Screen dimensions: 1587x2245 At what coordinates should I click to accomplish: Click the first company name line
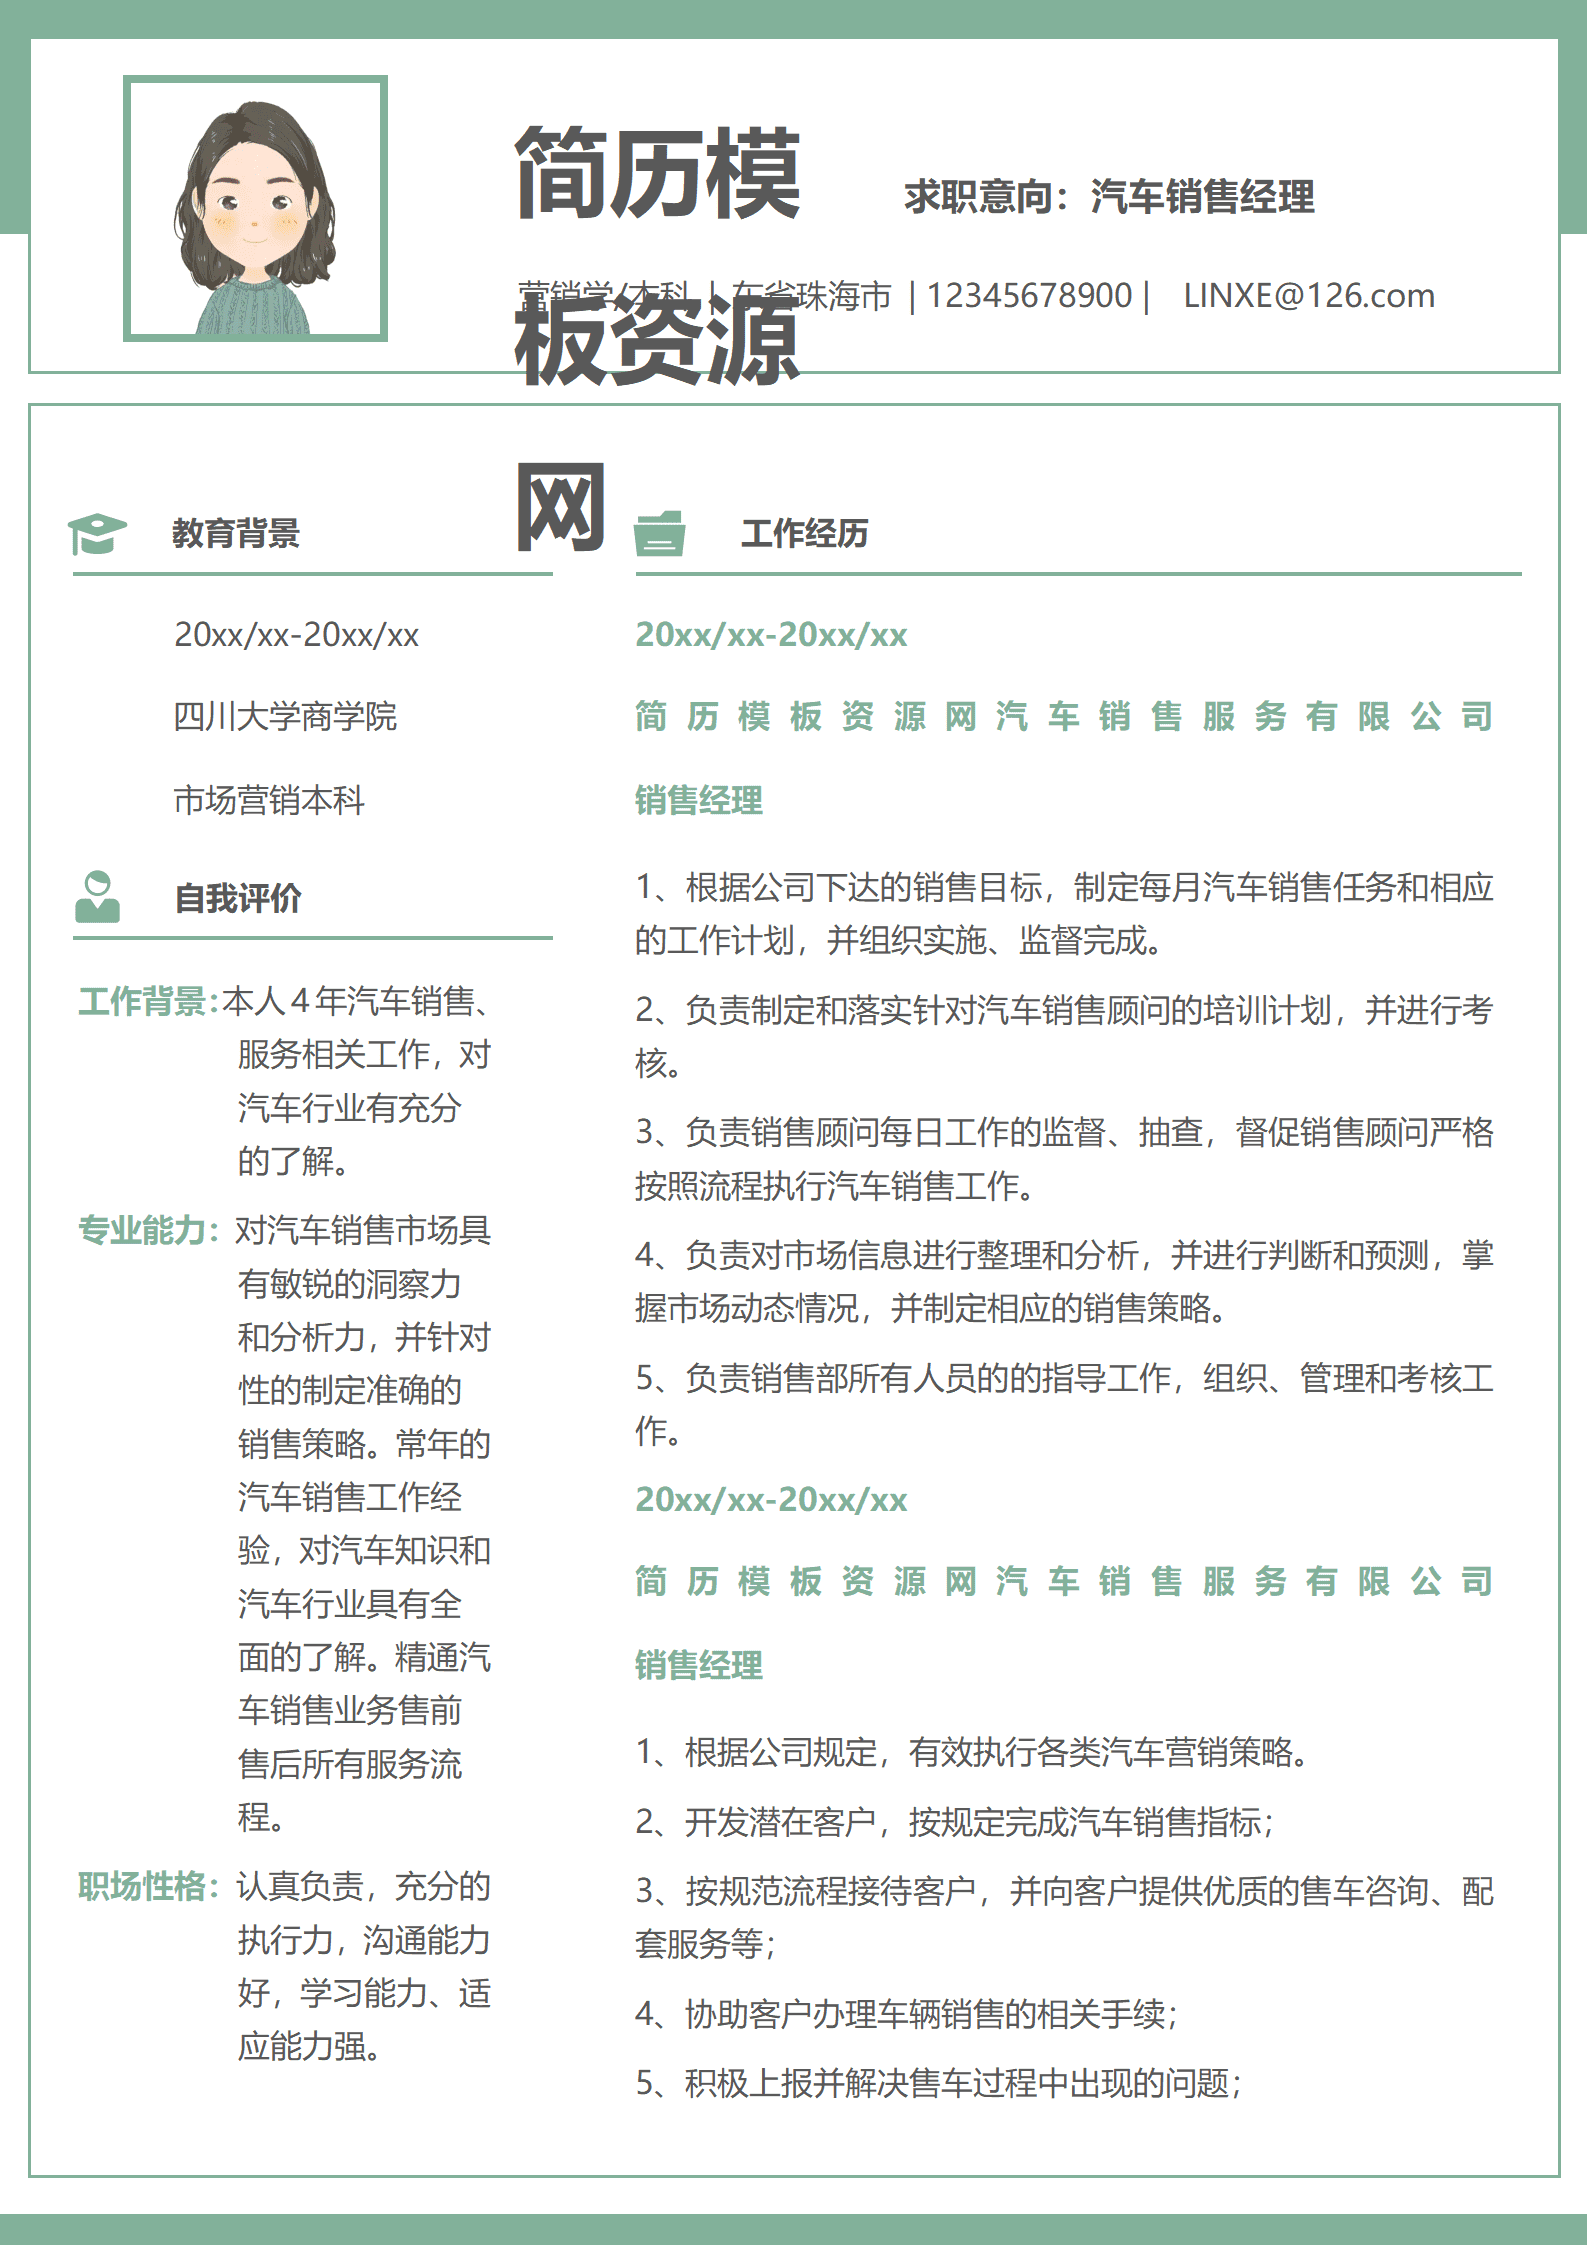pos(1064,716)
